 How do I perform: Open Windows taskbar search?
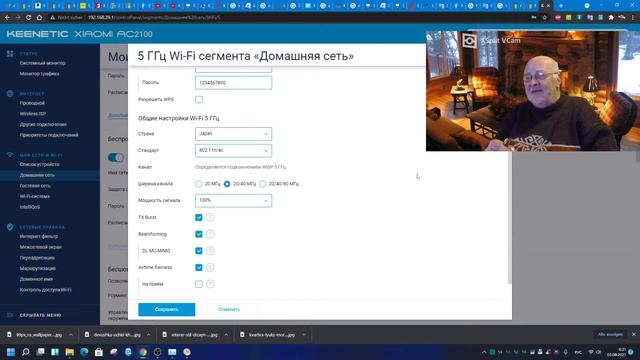pyautogui.click(x=25, y=352)
